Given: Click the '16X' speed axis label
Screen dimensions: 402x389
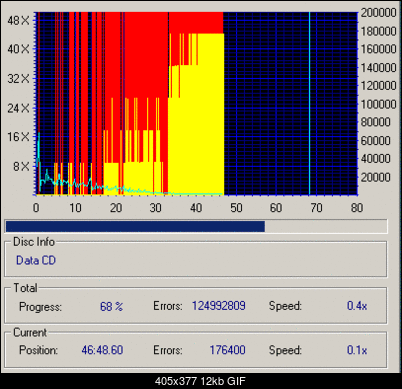Looking at the screenshot, I should 18,137.
